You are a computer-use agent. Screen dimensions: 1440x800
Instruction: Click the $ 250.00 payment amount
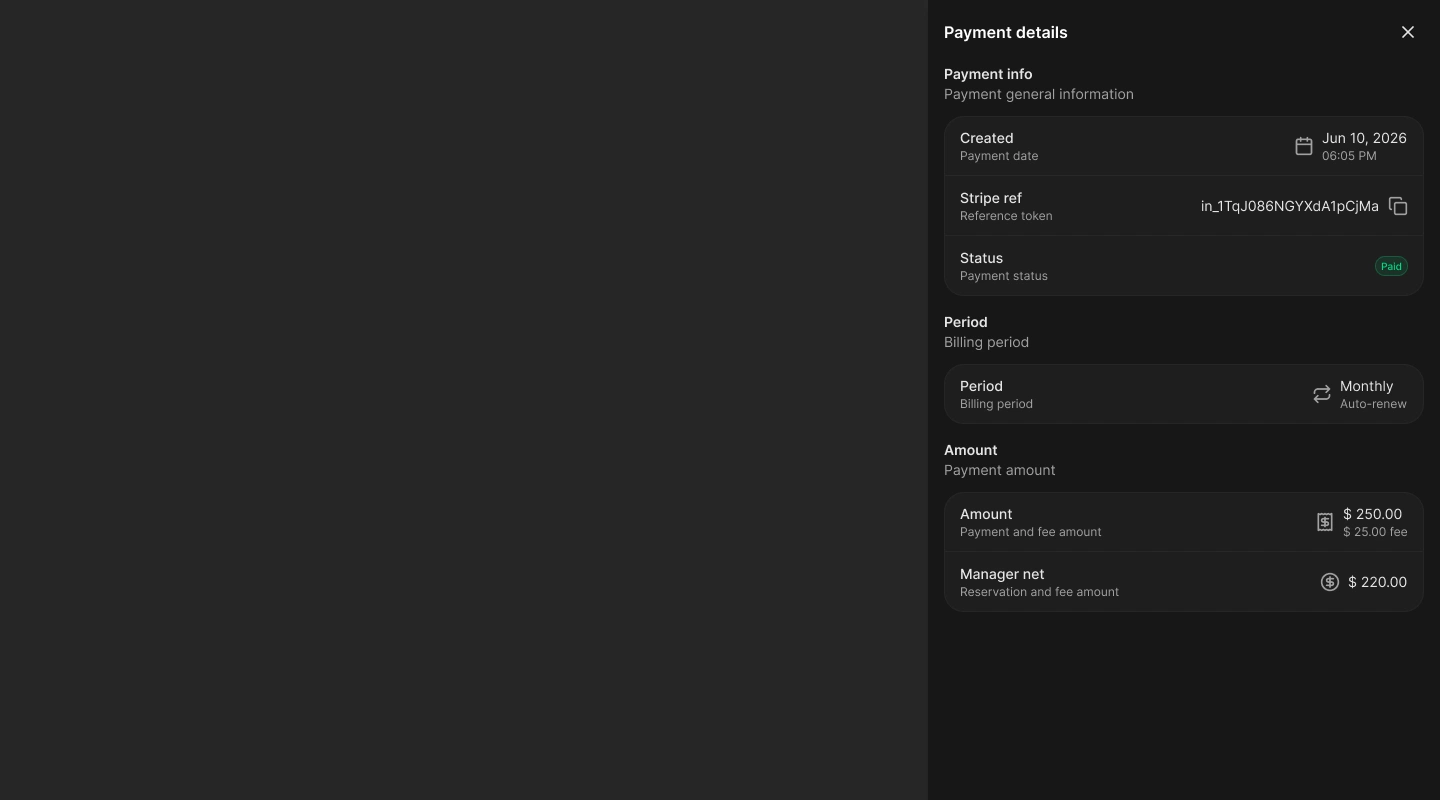click(1372, 514)
